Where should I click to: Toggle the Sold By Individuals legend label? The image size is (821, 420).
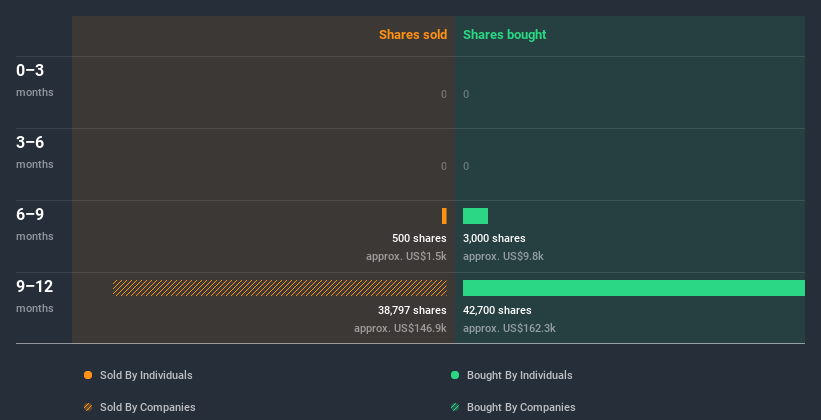point(146,375)
